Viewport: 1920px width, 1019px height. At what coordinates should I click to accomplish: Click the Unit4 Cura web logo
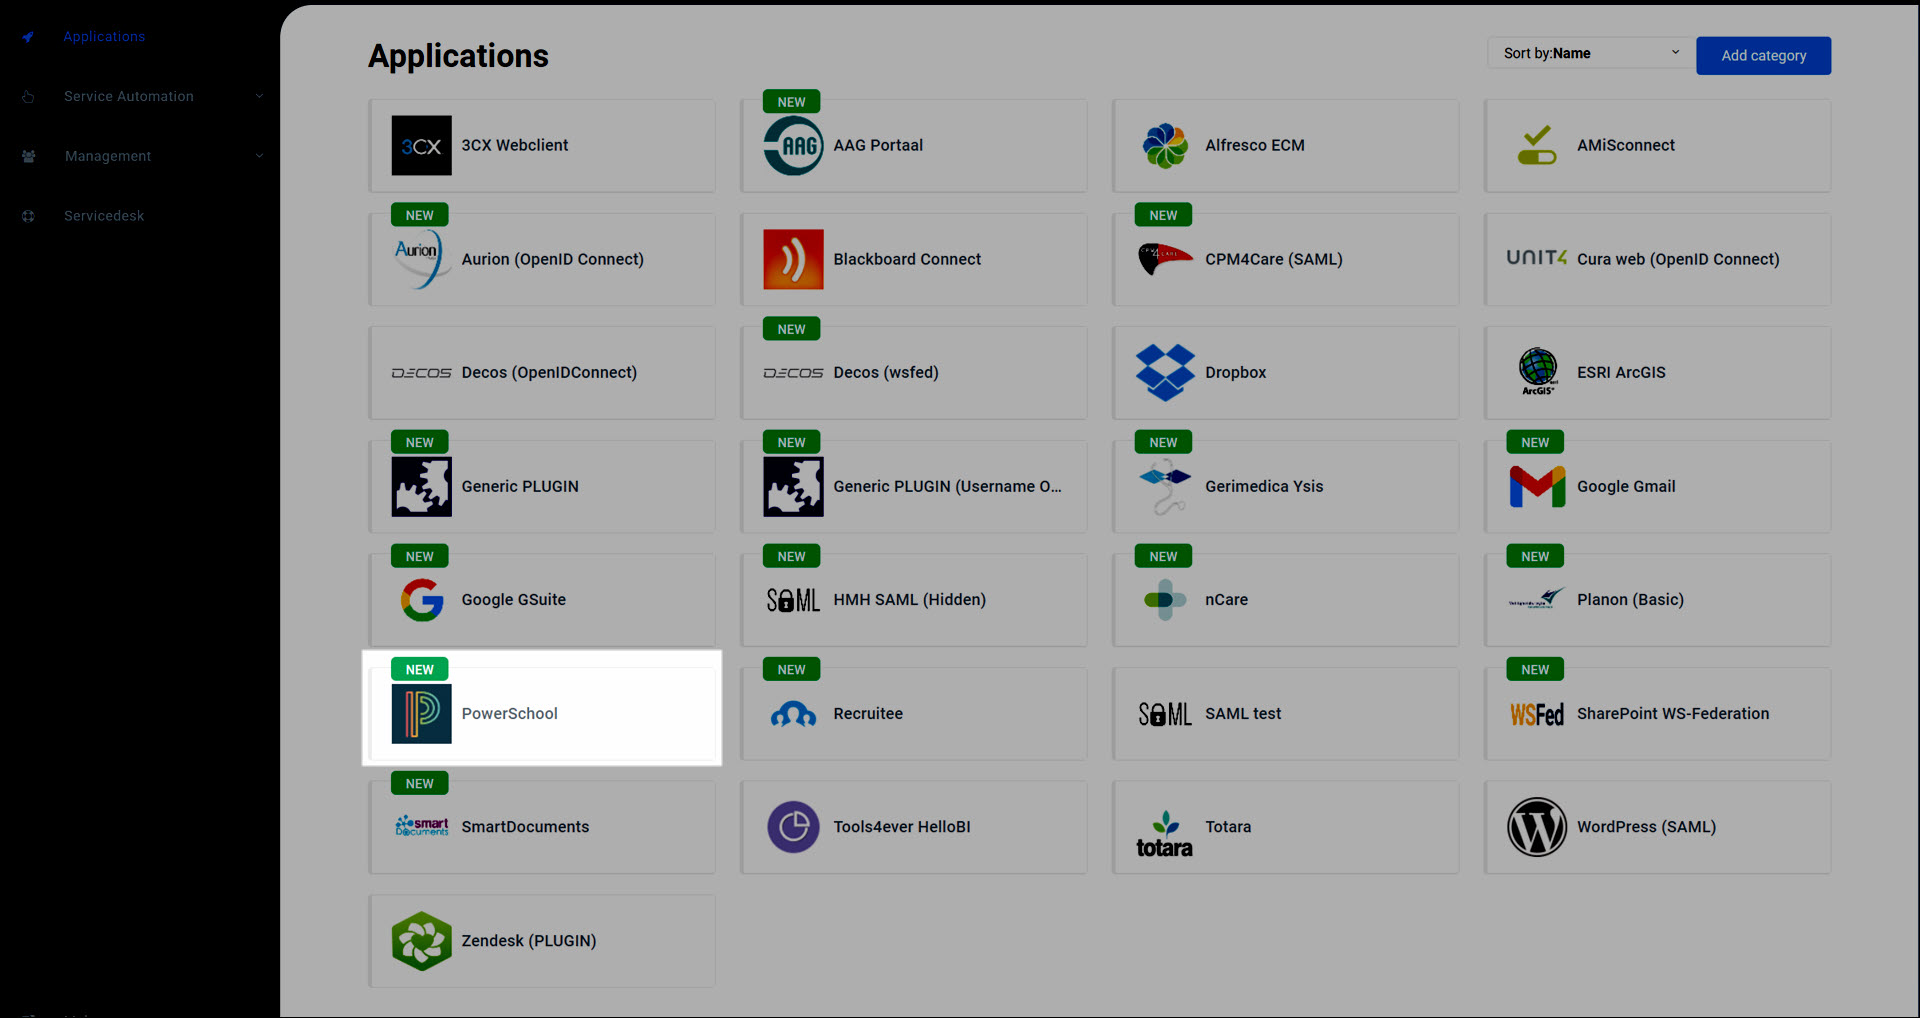pos(1537,258)
